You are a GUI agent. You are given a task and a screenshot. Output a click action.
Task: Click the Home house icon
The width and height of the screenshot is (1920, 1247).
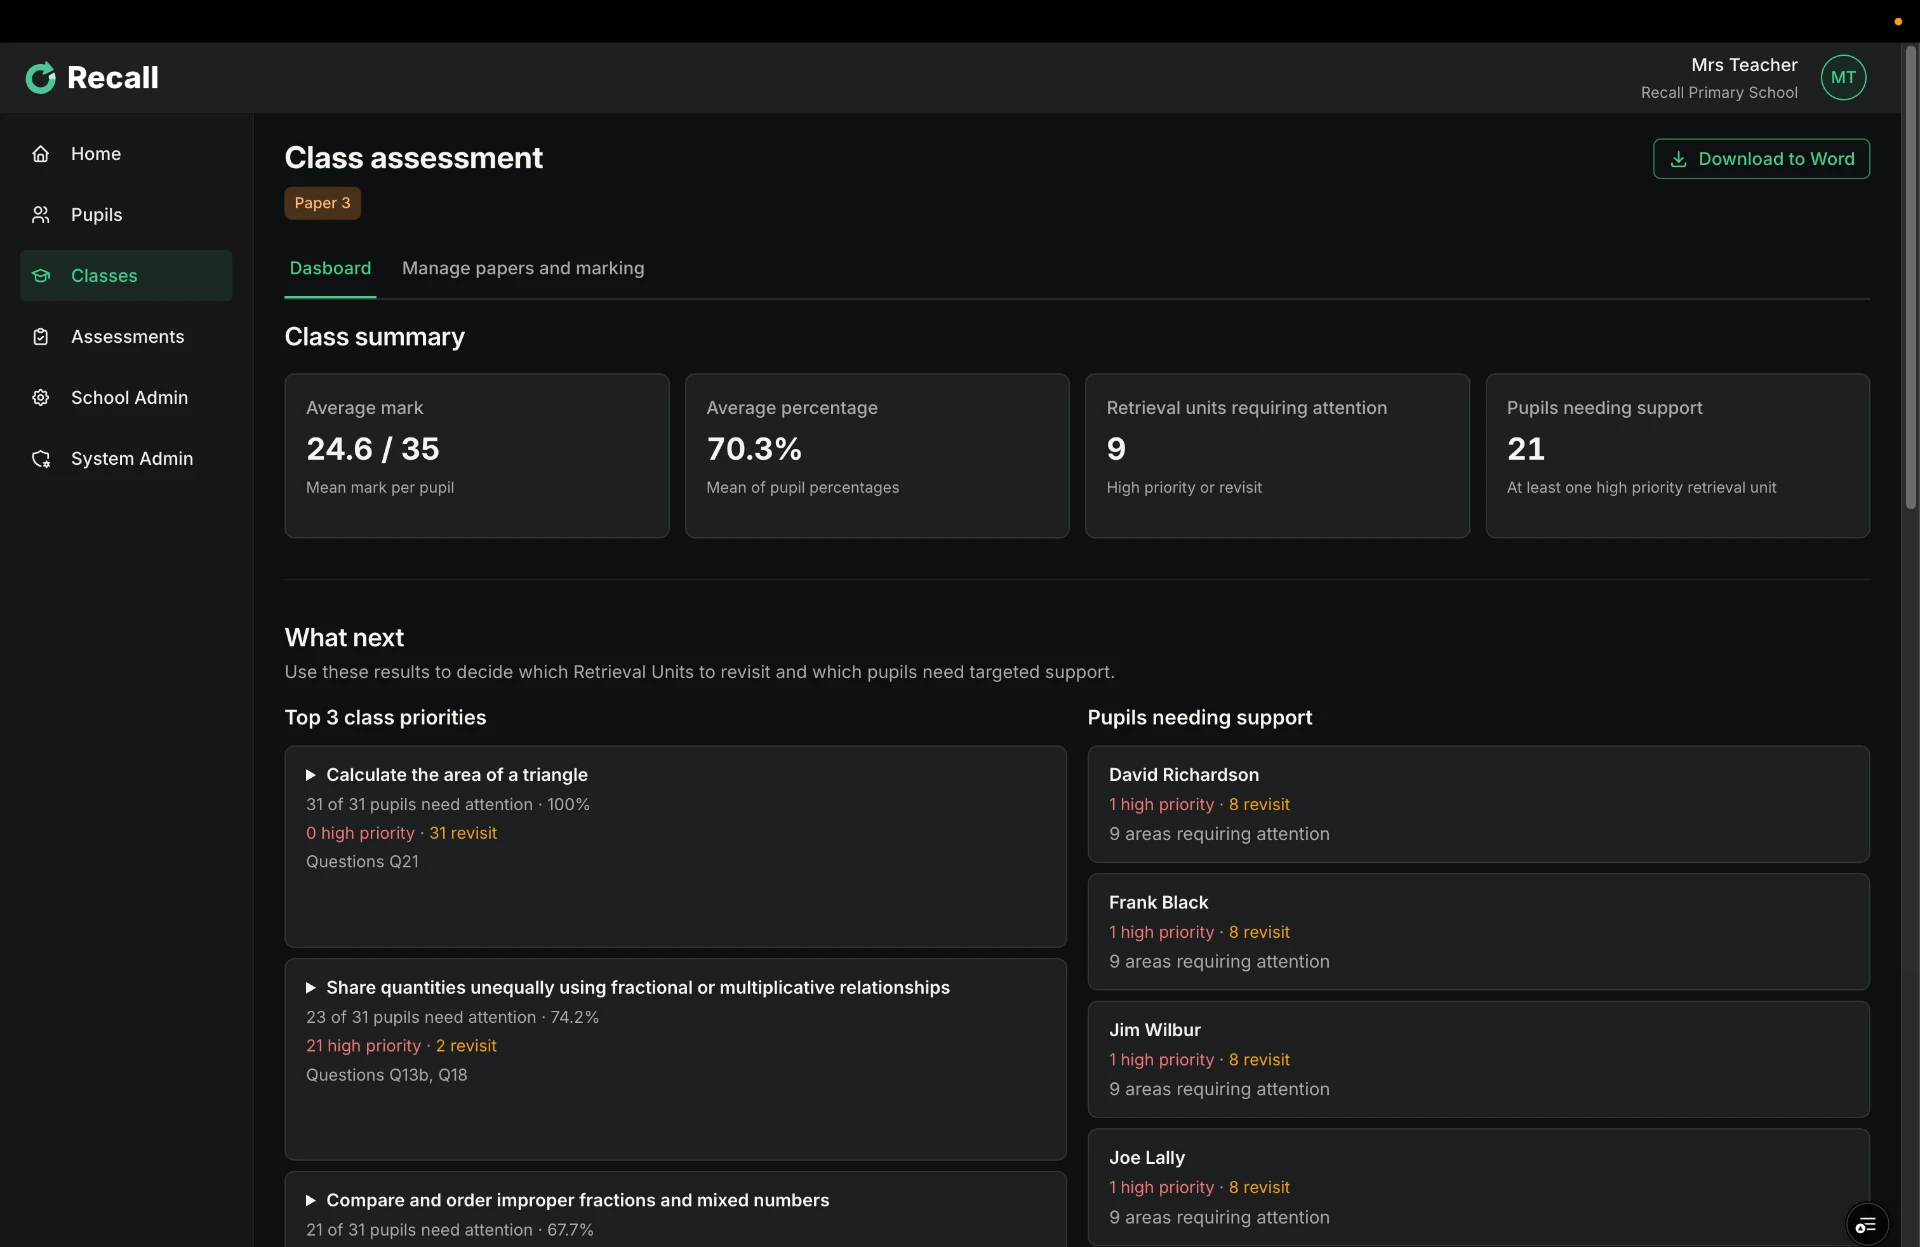click(x=41, y=154)
